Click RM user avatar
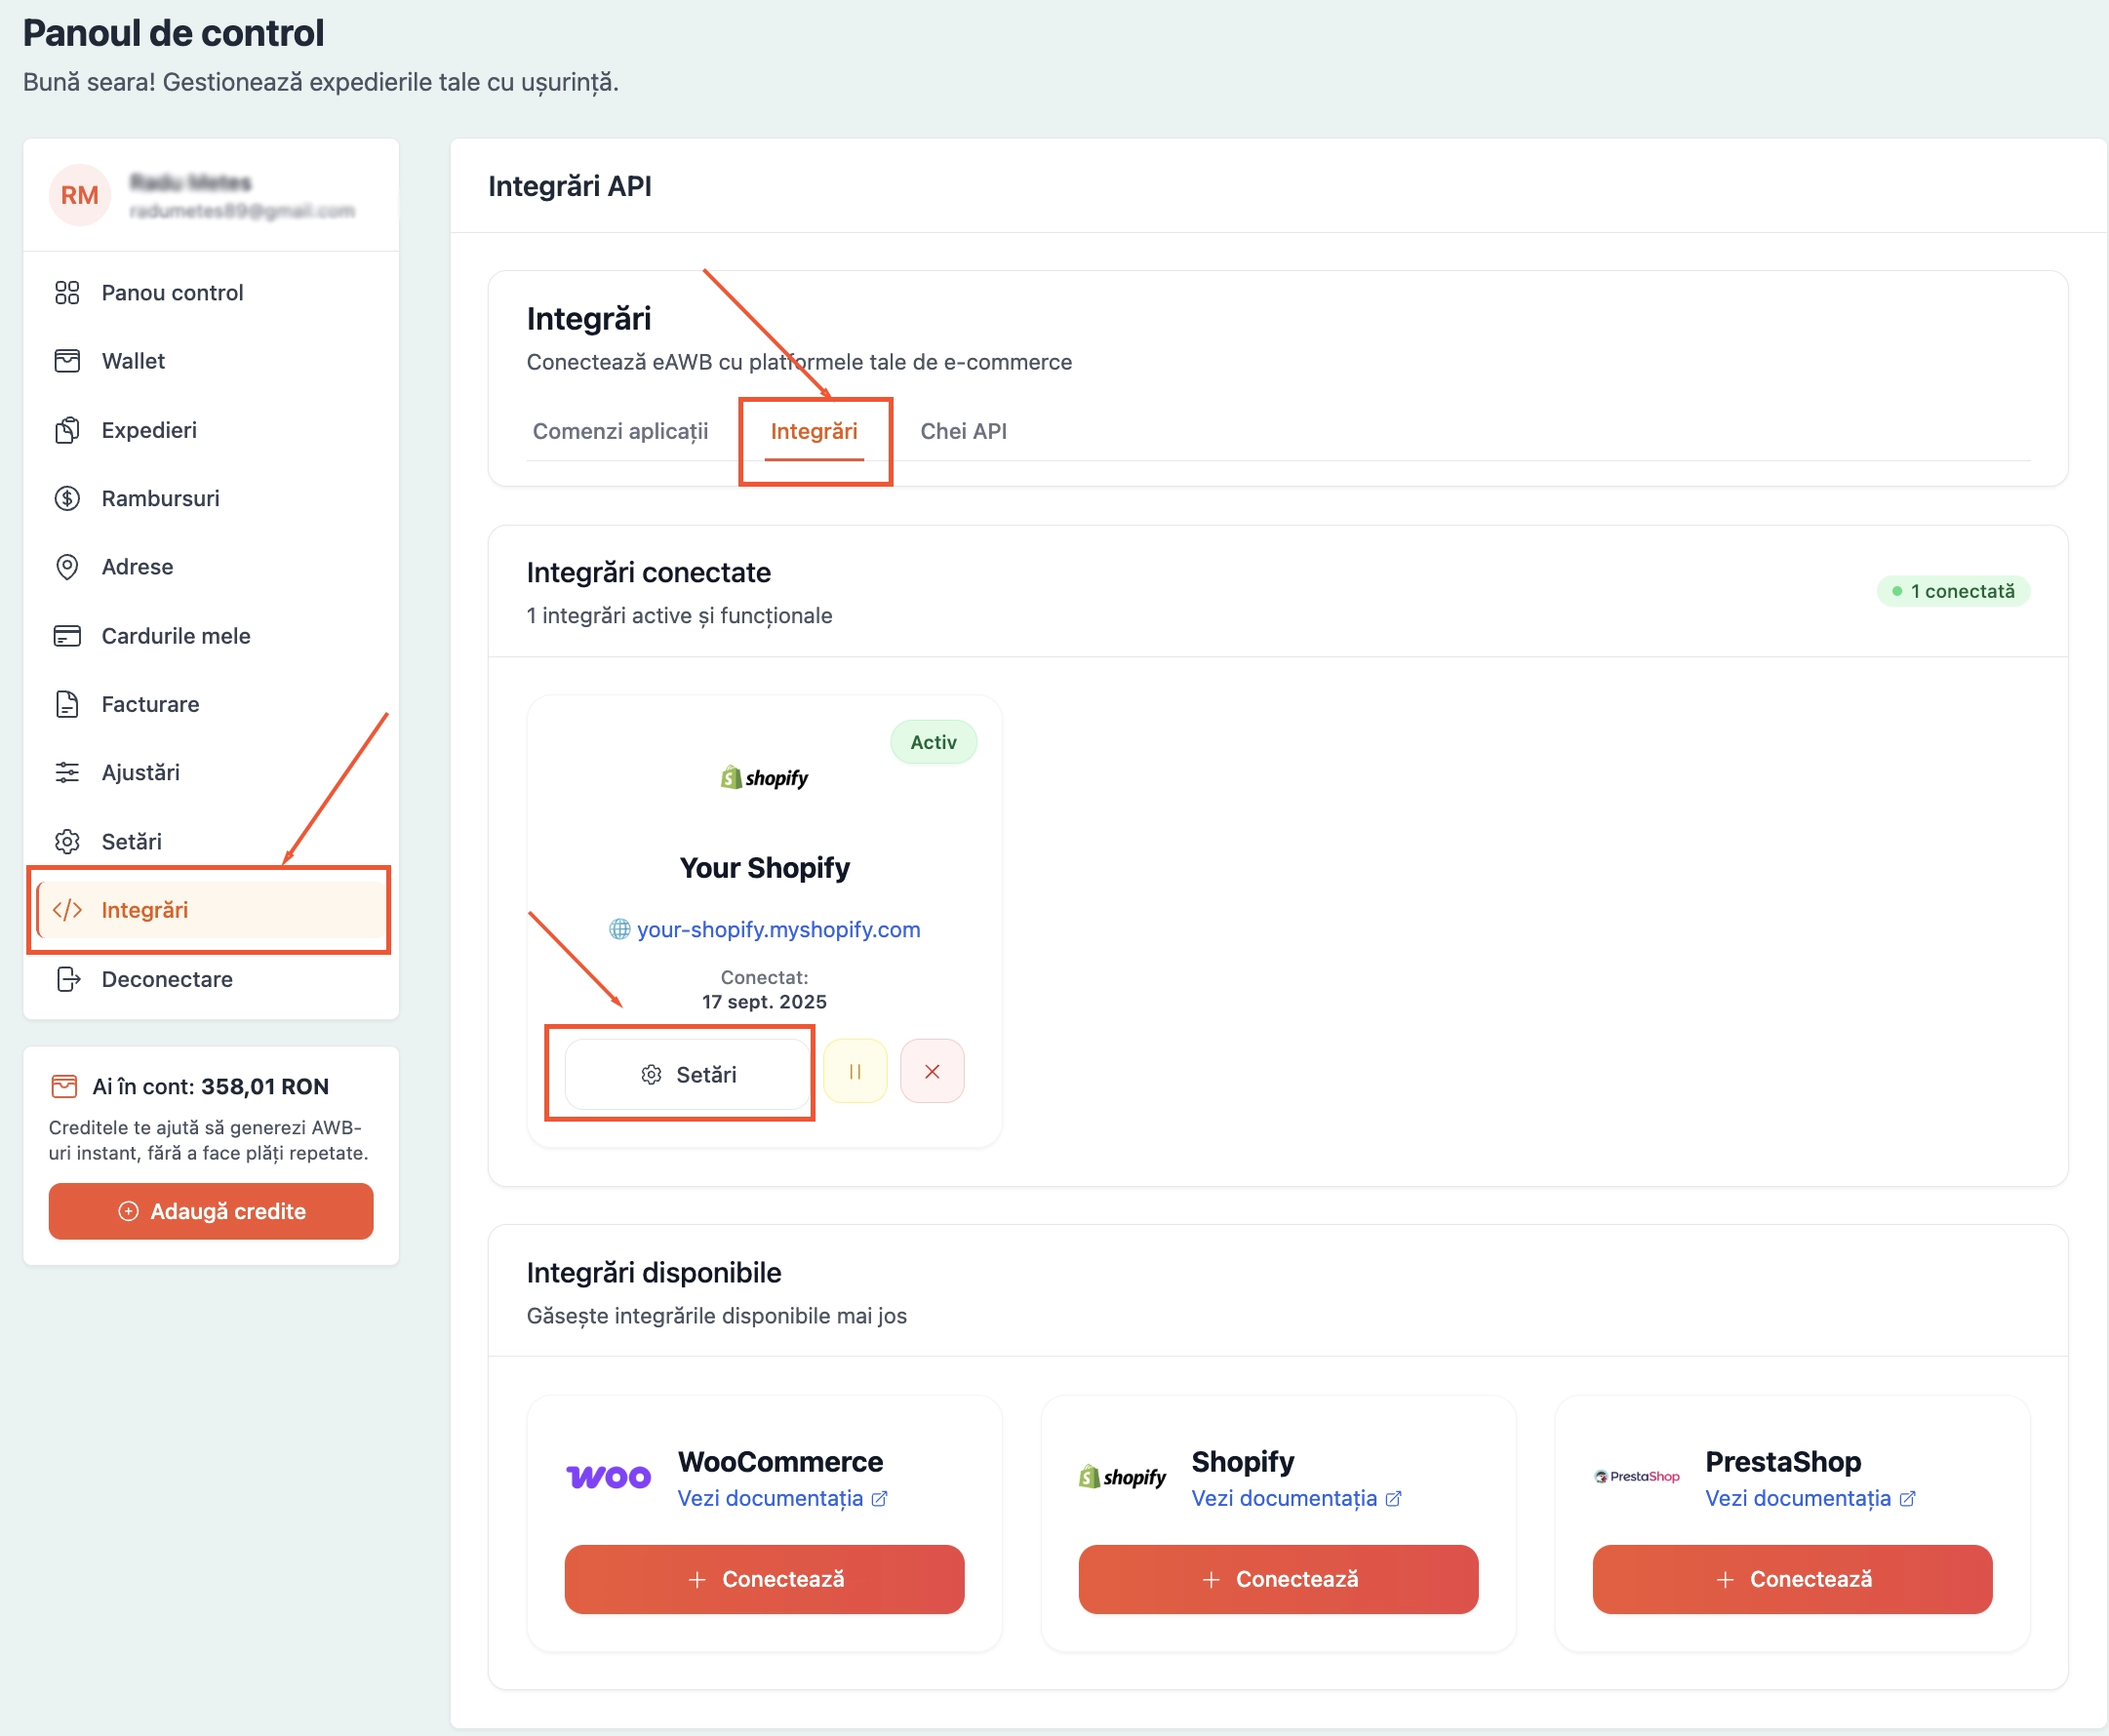Viewport: 2109px width, 1736px height. pyautogui.click(x=80, y=195)
